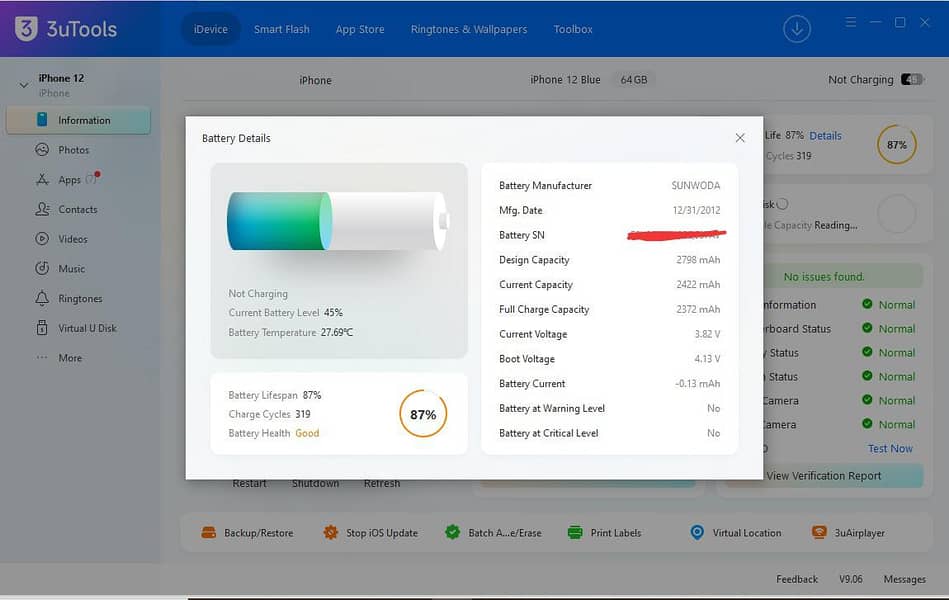Click the 87% battery ring in background panel

pos(896,145)
